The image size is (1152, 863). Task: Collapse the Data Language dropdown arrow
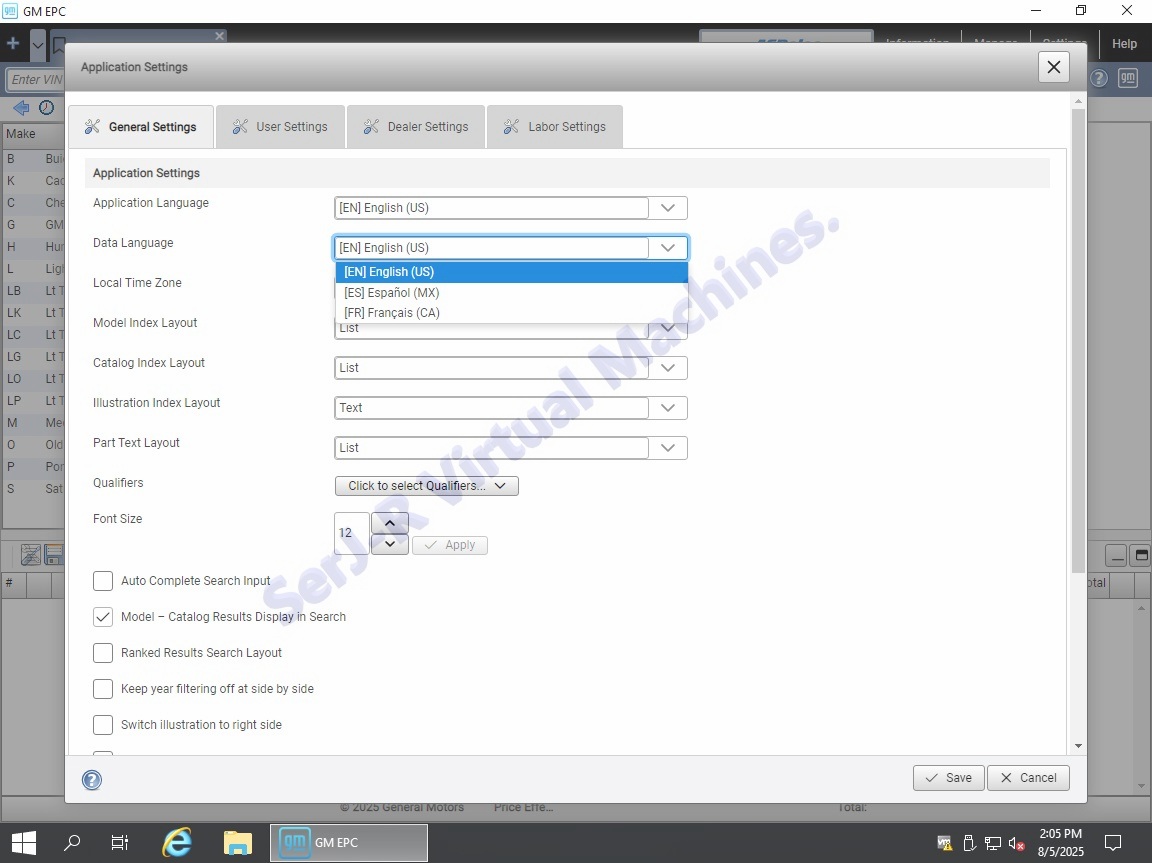[668, 248]
